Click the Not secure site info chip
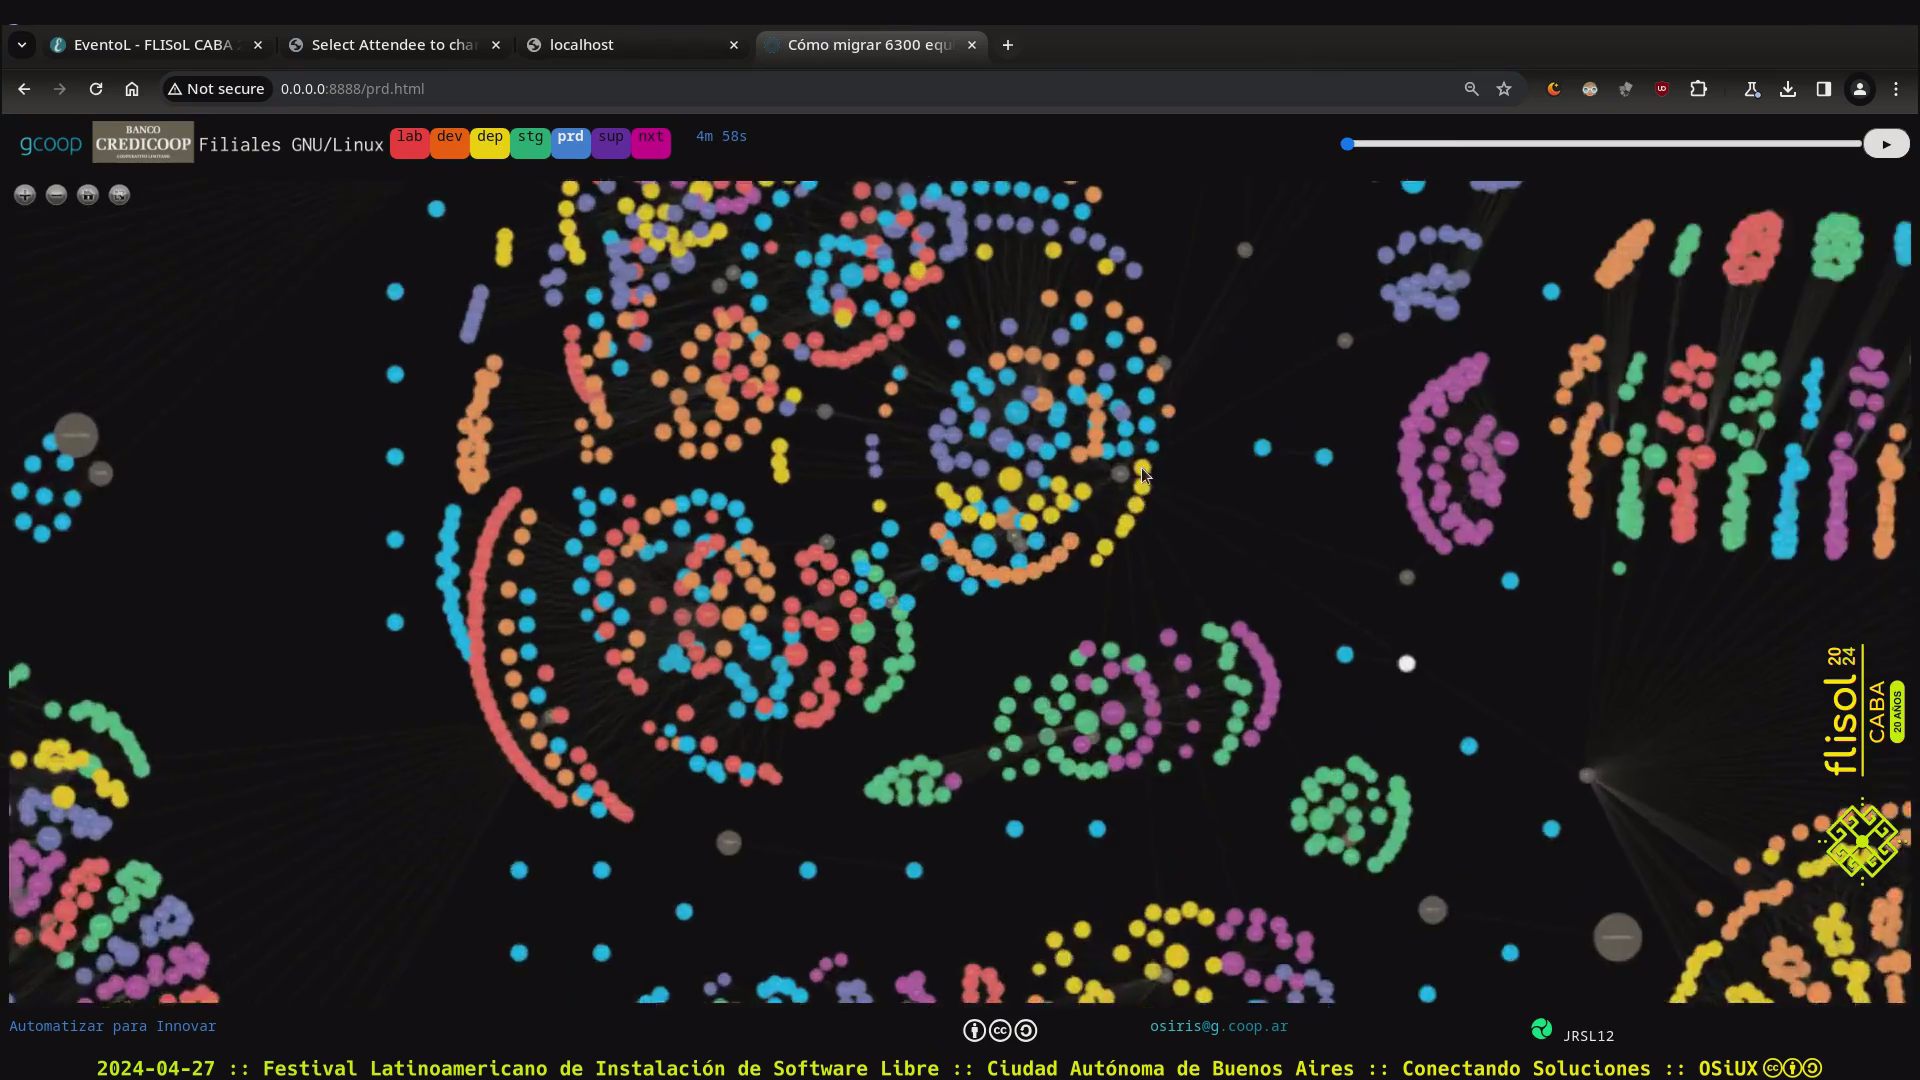This screenshot has height=1080, width=1920. (217, 89)
